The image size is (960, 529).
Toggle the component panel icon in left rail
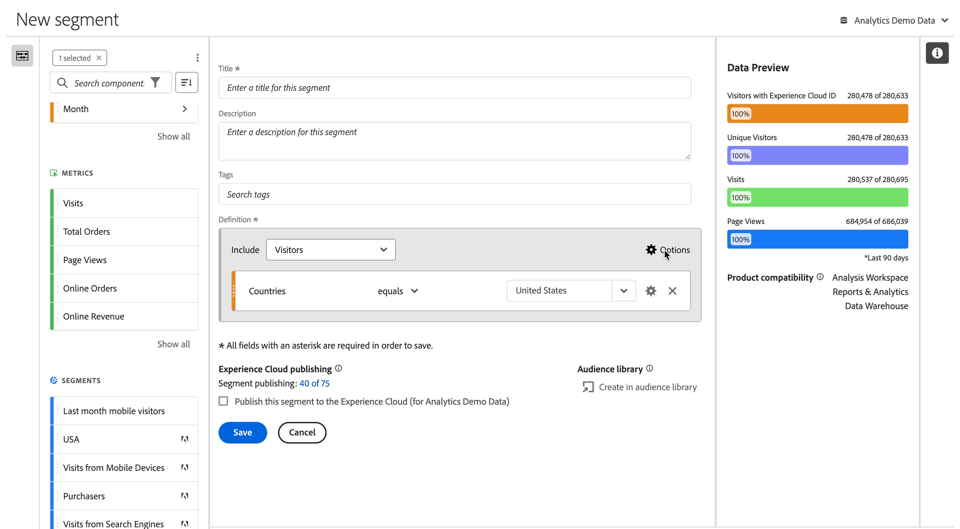coord(22,56)
